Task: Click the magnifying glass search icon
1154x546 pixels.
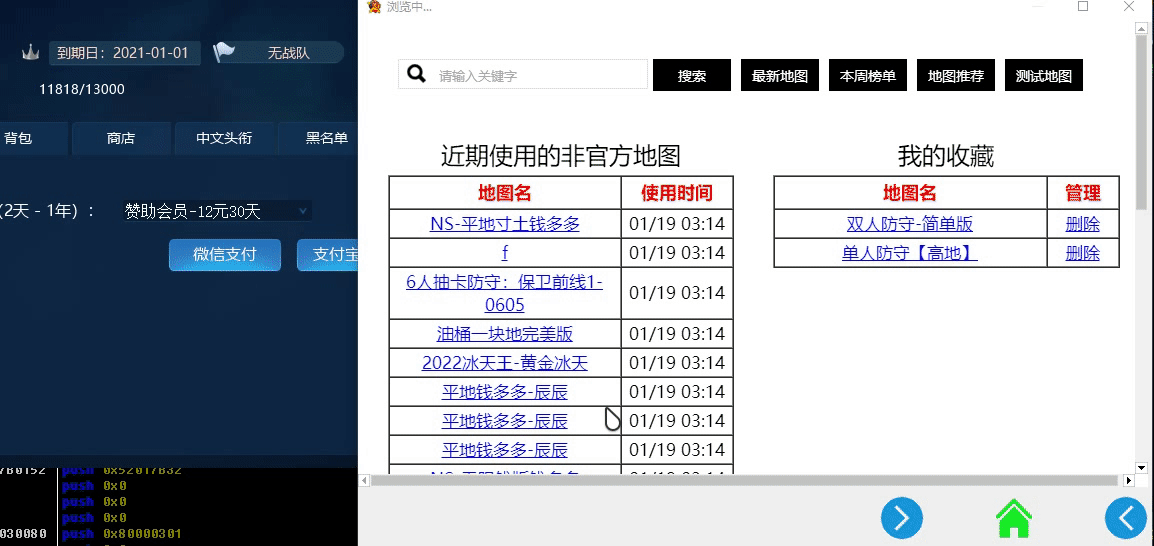Action: (416, 75)
